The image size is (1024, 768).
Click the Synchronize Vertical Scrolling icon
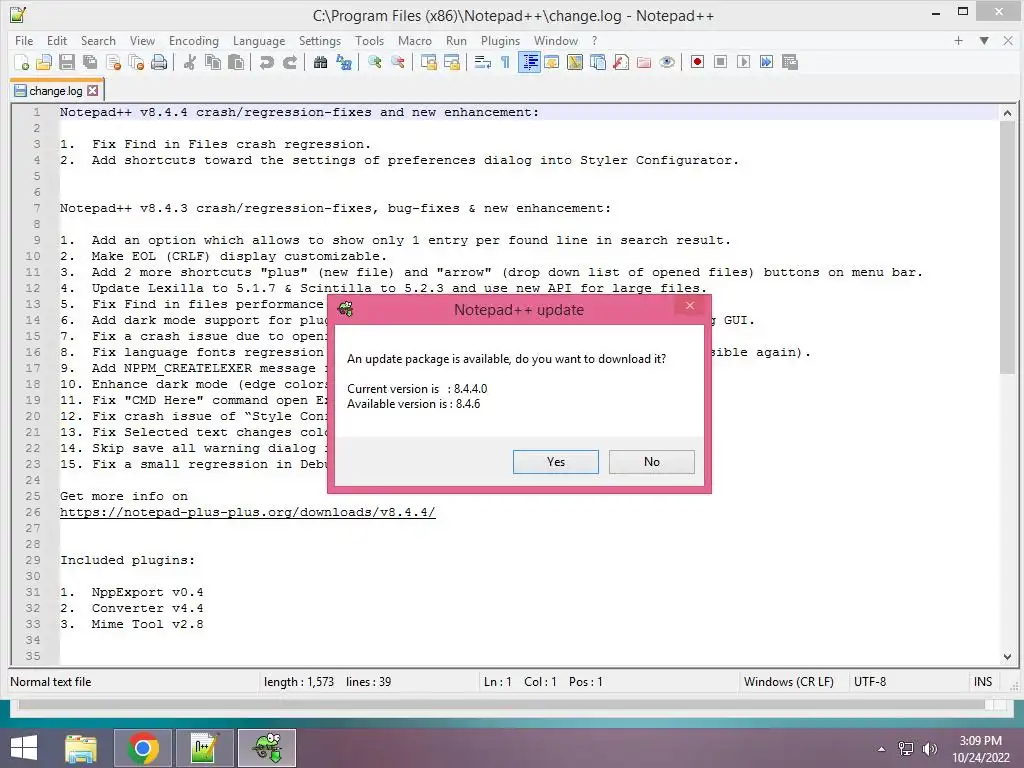[x=428, y=62]
